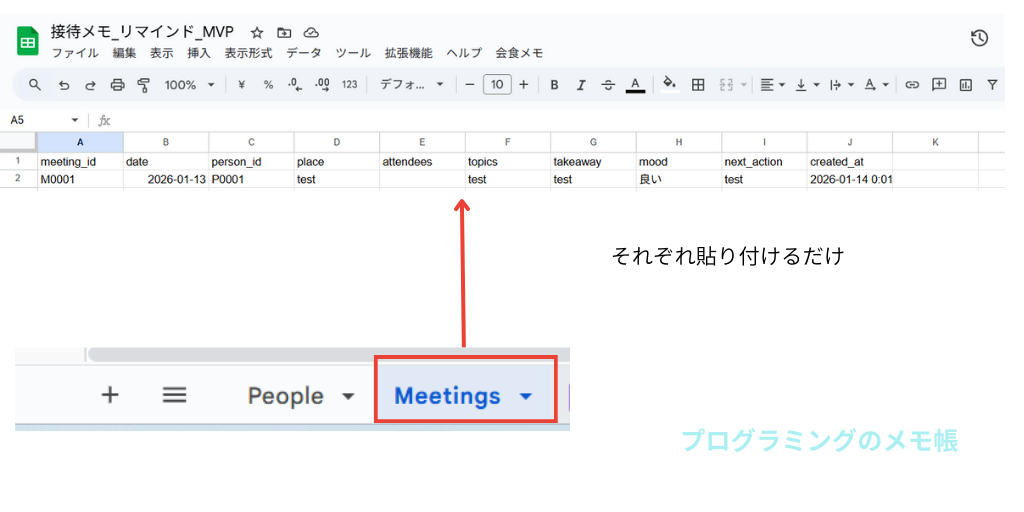Open the Meetings sheet tab arrow menu

526,396
